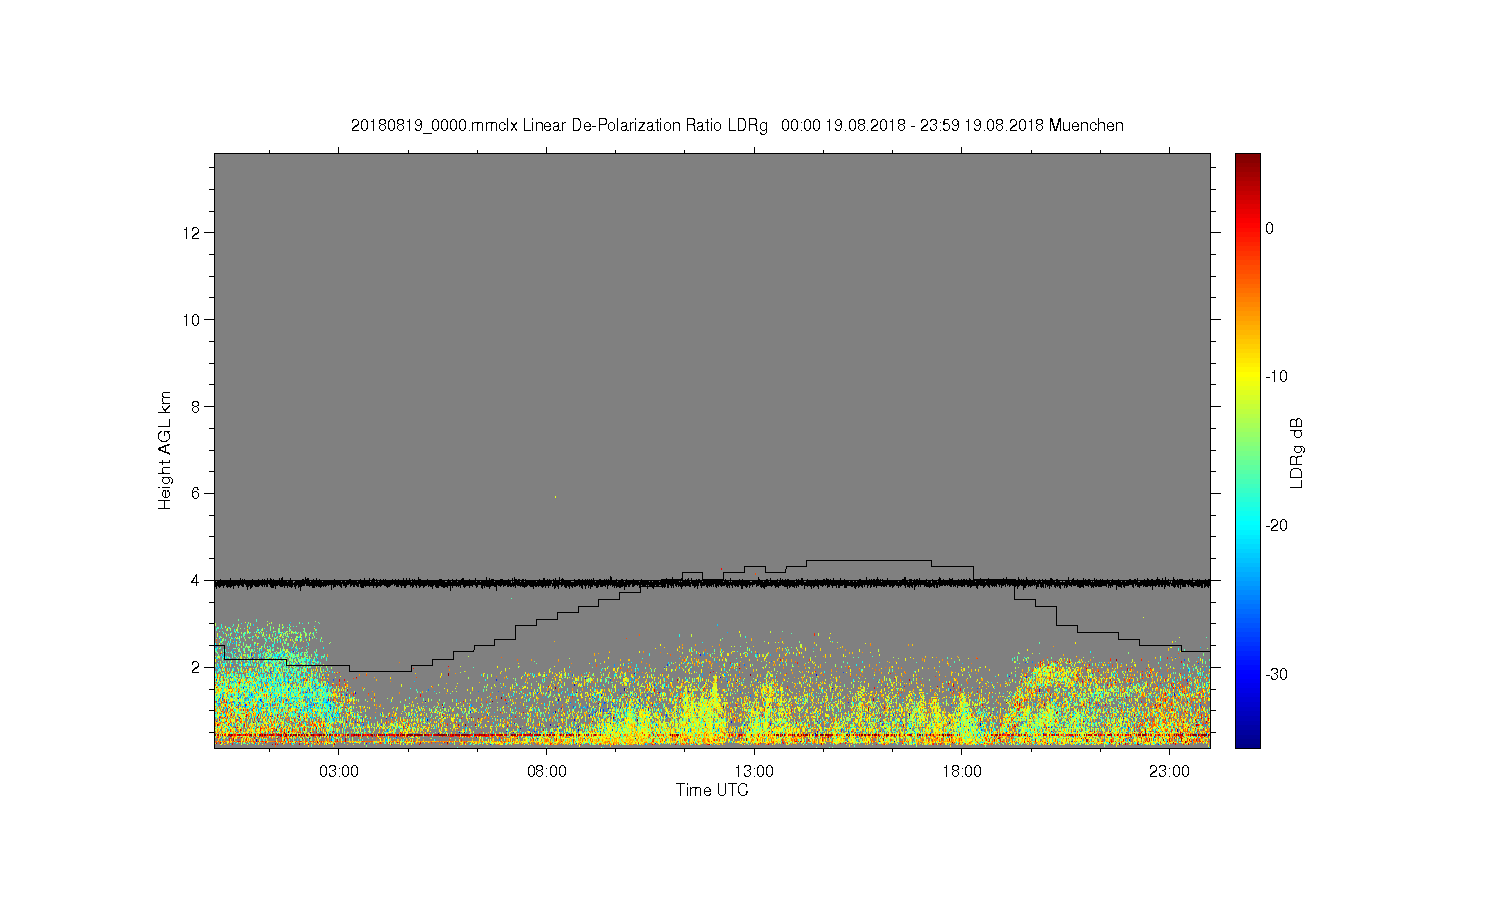
Task: Click the height tick label 6
Action: (x=196, y=493)
